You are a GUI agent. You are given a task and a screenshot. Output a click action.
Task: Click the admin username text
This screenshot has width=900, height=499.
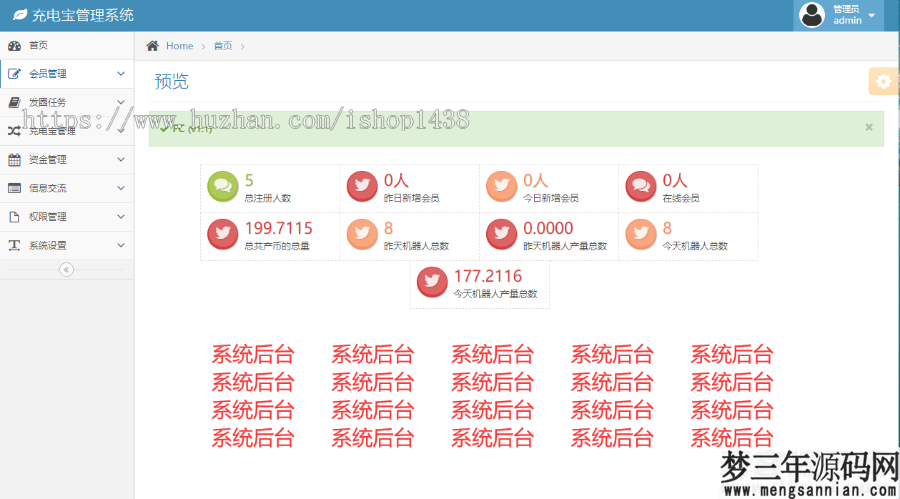847,21
